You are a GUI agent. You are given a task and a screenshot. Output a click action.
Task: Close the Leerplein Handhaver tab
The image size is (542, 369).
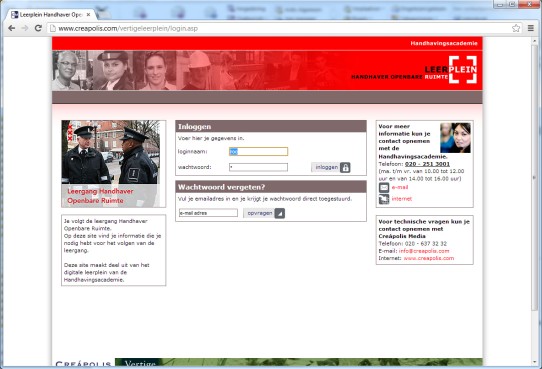coord(88,15)
